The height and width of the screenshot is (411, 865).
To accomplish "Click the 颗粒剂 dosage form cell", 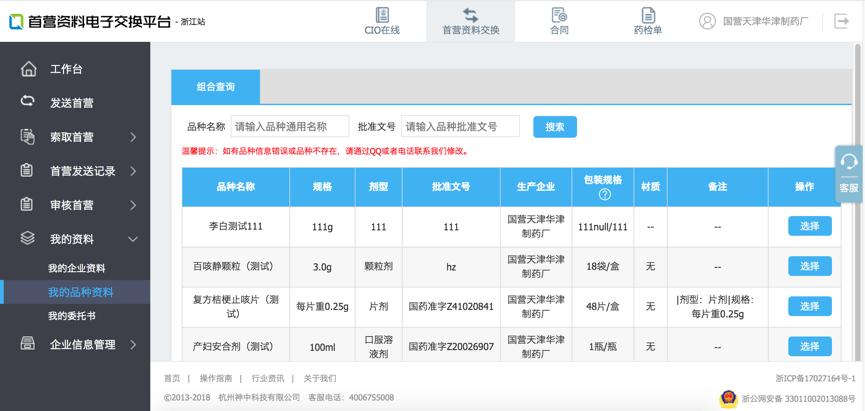I will (378, 266).
